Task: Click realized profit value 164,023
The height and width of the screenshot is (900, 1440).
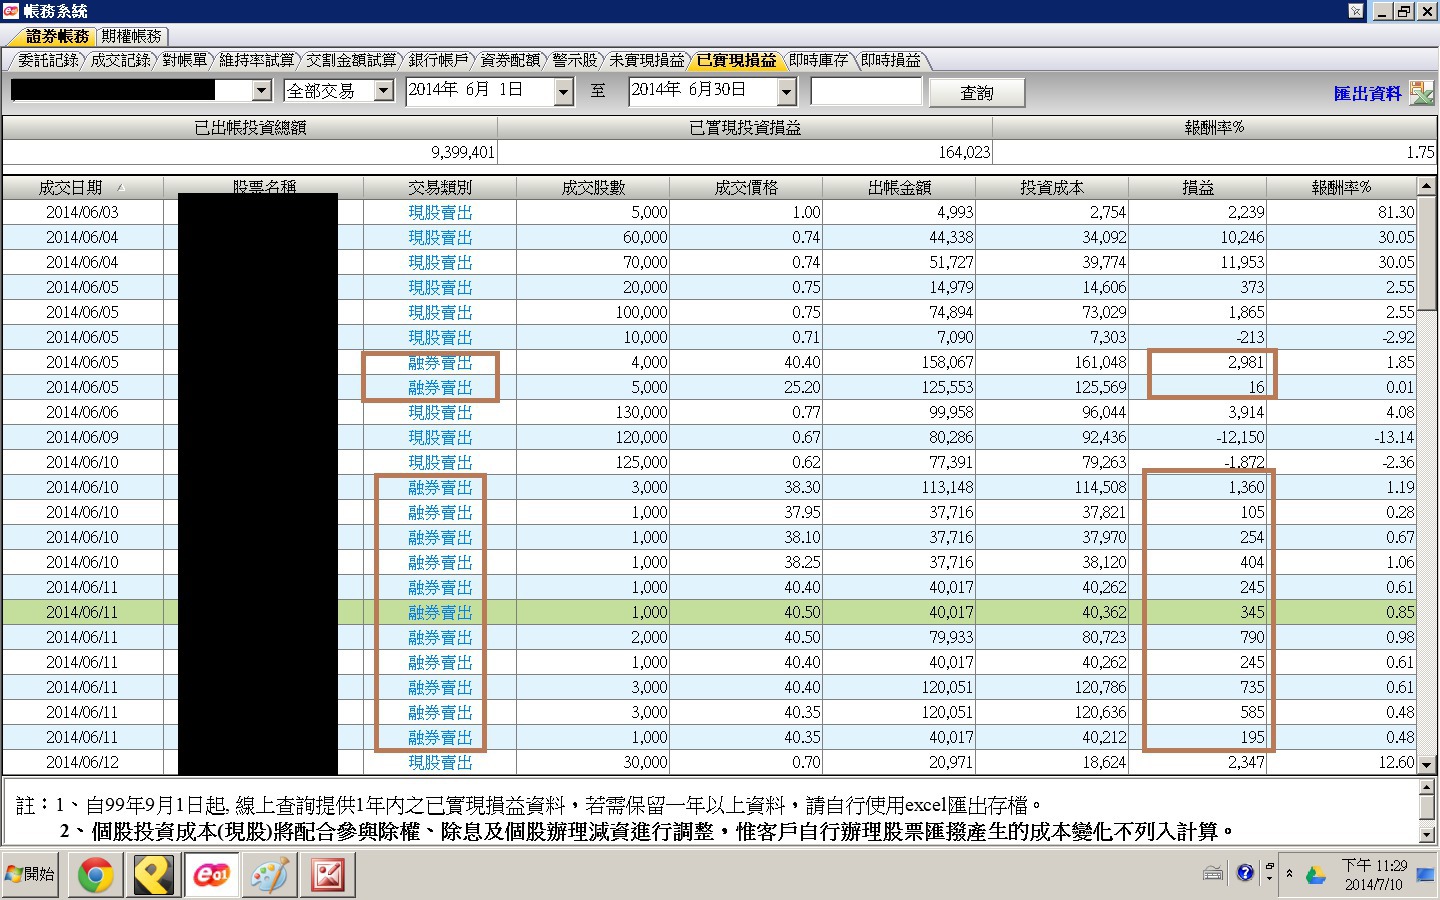Action: point(964,152)
